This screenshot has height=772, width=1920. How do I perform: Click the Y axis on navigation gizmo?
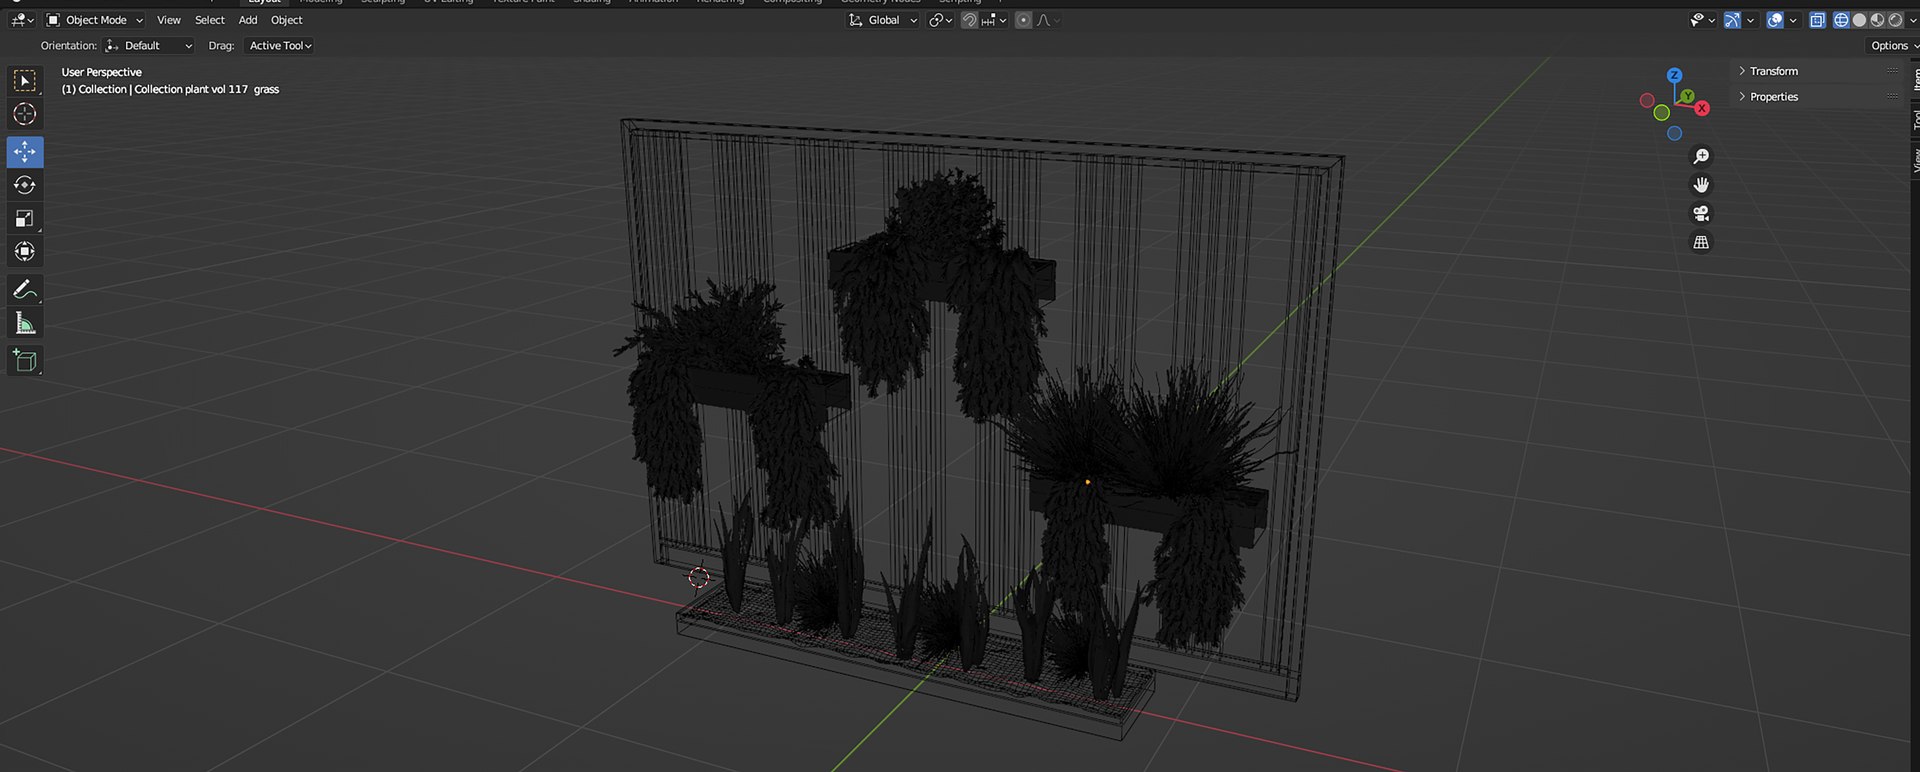tap(1688, 96)
